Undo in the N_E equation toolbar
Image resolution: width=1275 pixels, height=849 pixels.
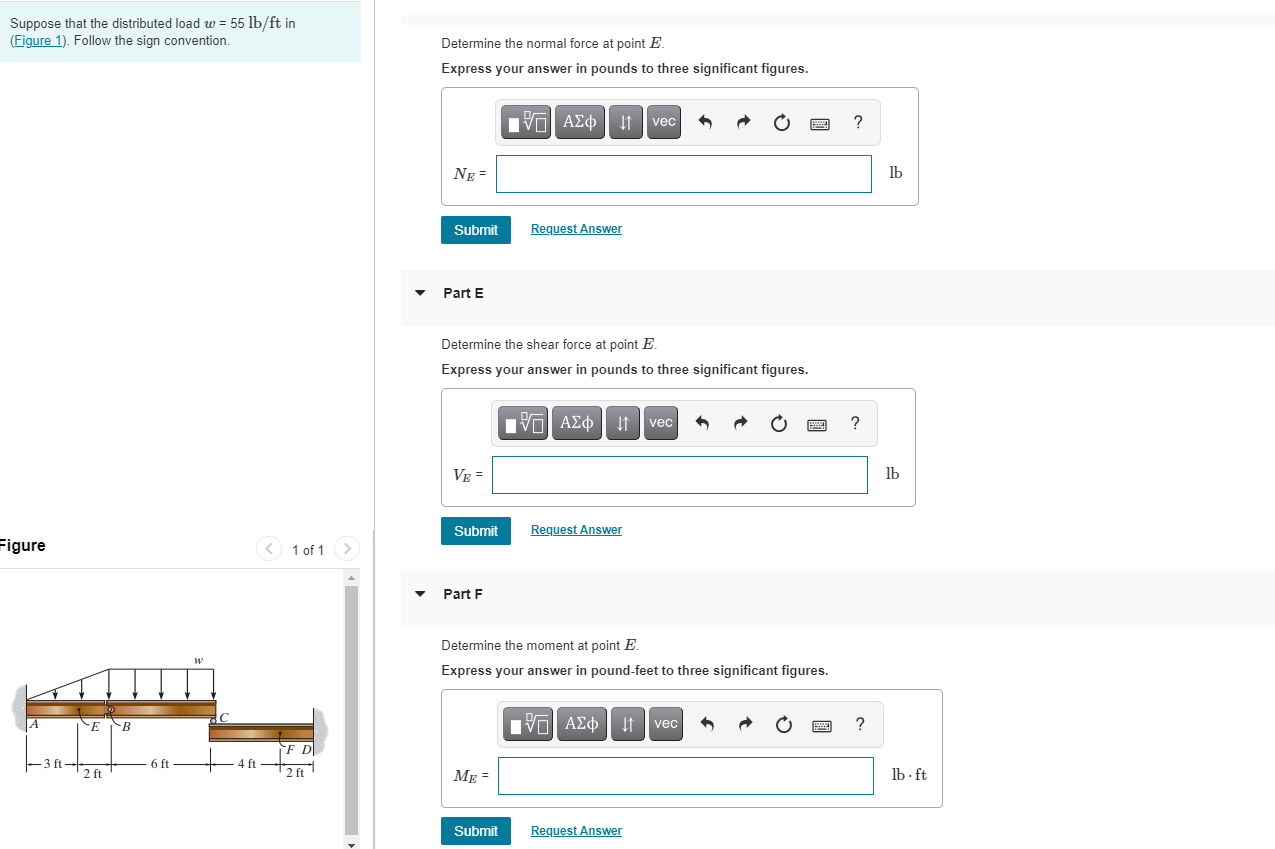click(706, 121)
